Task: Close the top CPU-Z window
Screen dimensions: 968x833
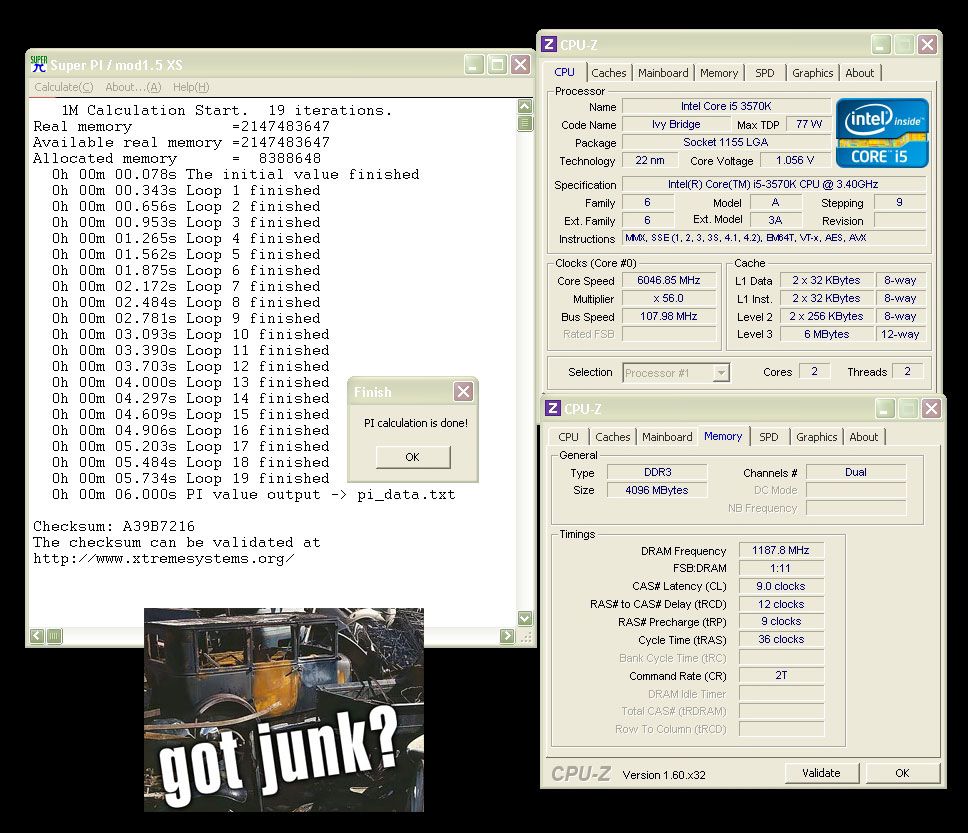Action: (x=927, y=44)
